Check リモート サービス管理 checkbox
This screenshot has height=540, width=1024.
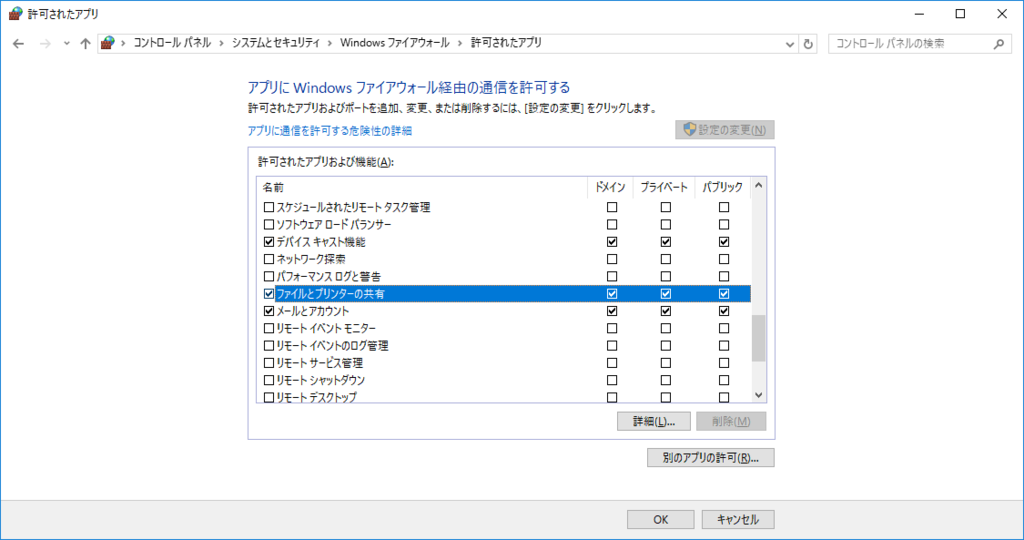pos(268,363)
